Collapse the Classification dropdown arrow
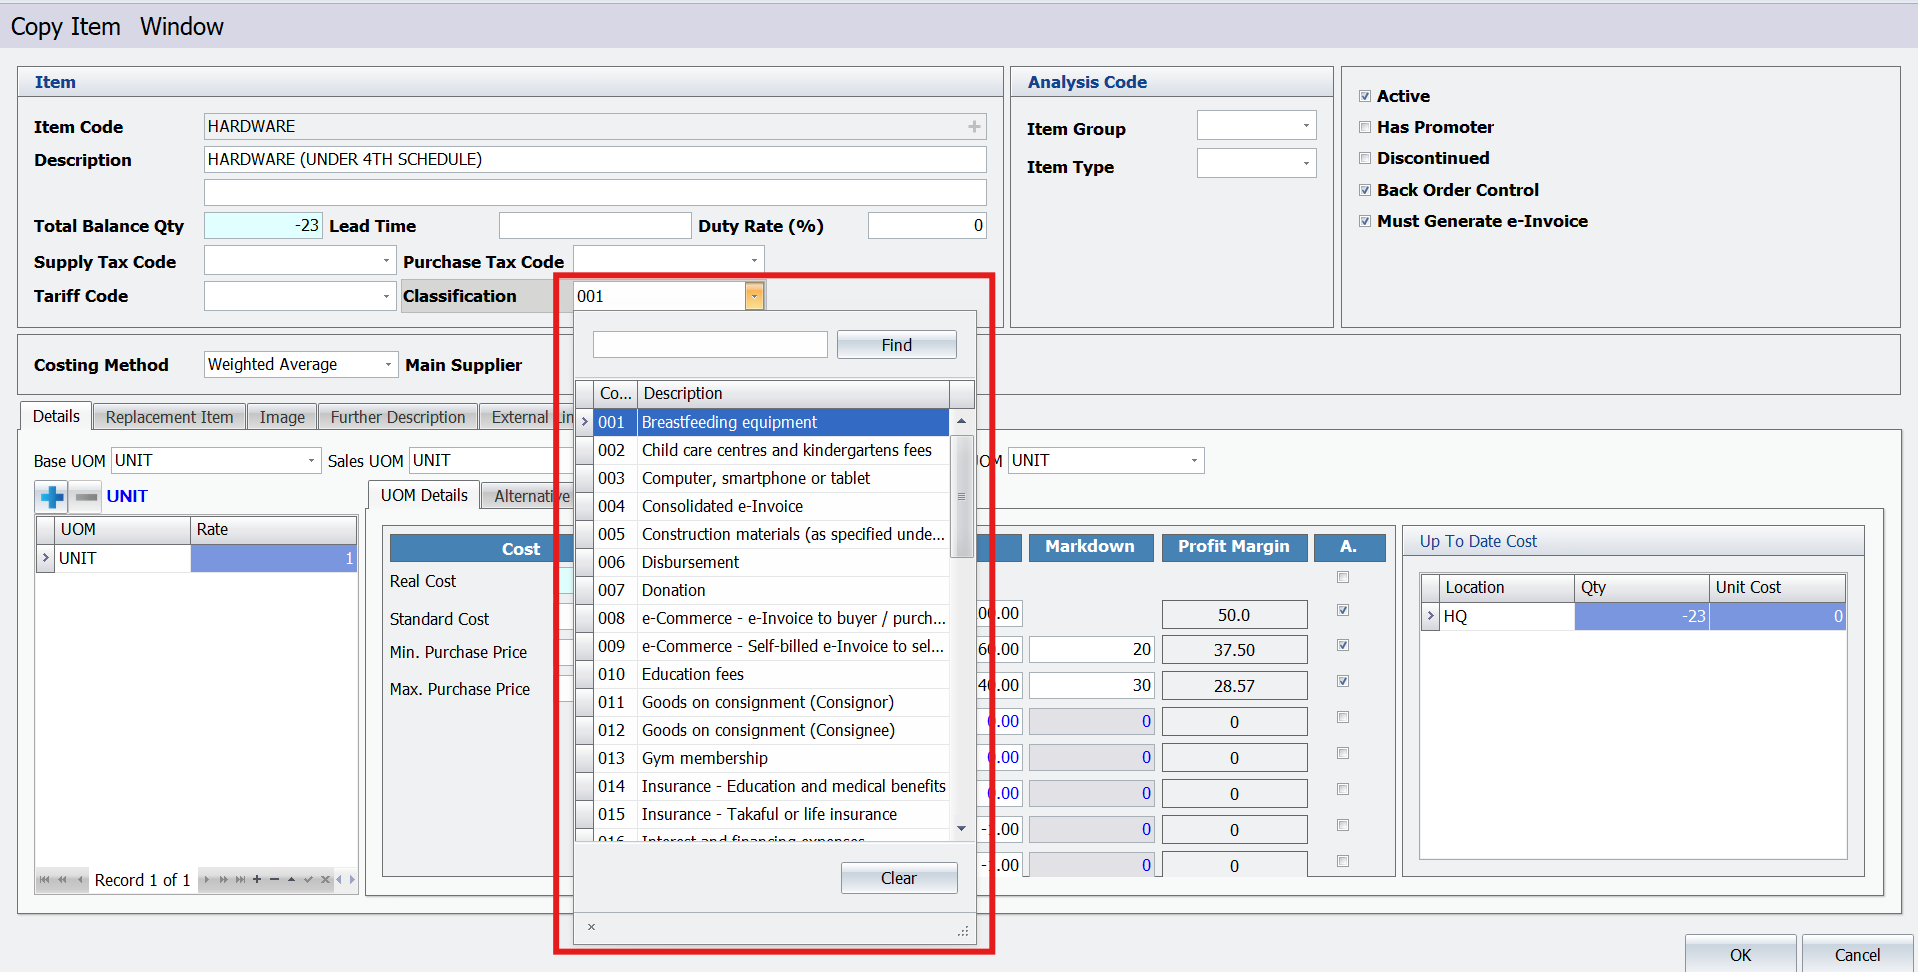The image size is (1918, 972). [754, 296]
